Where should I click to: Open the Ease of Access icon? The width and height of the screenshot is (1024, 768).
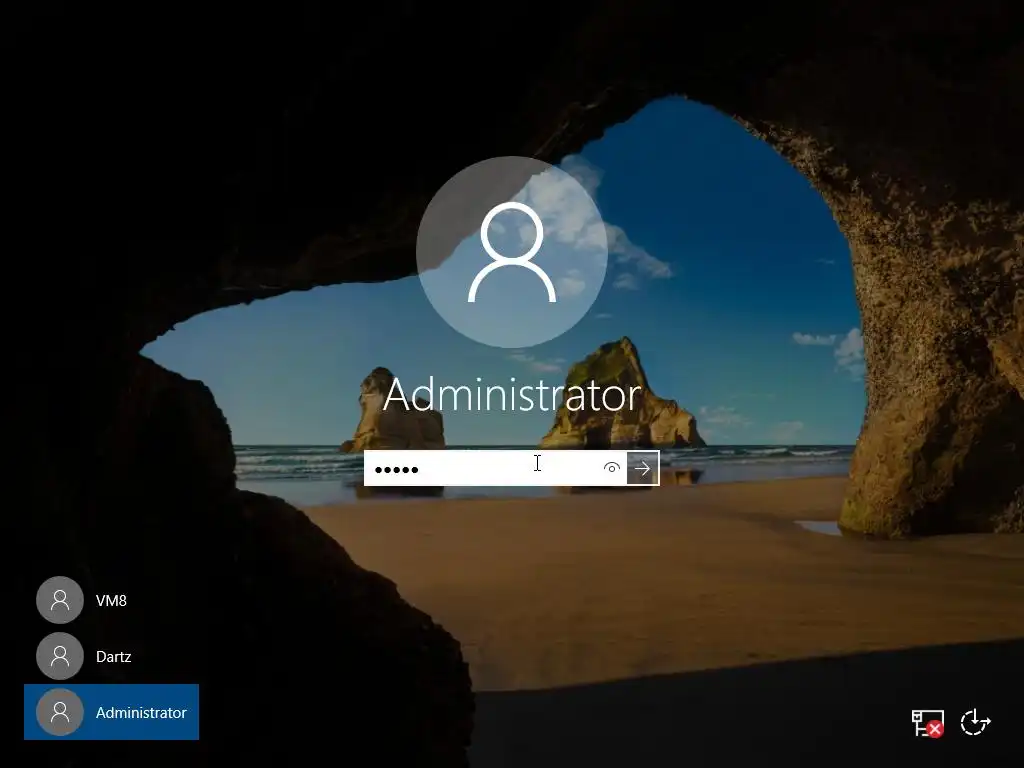pyautogui.click(x=976, y=723)
